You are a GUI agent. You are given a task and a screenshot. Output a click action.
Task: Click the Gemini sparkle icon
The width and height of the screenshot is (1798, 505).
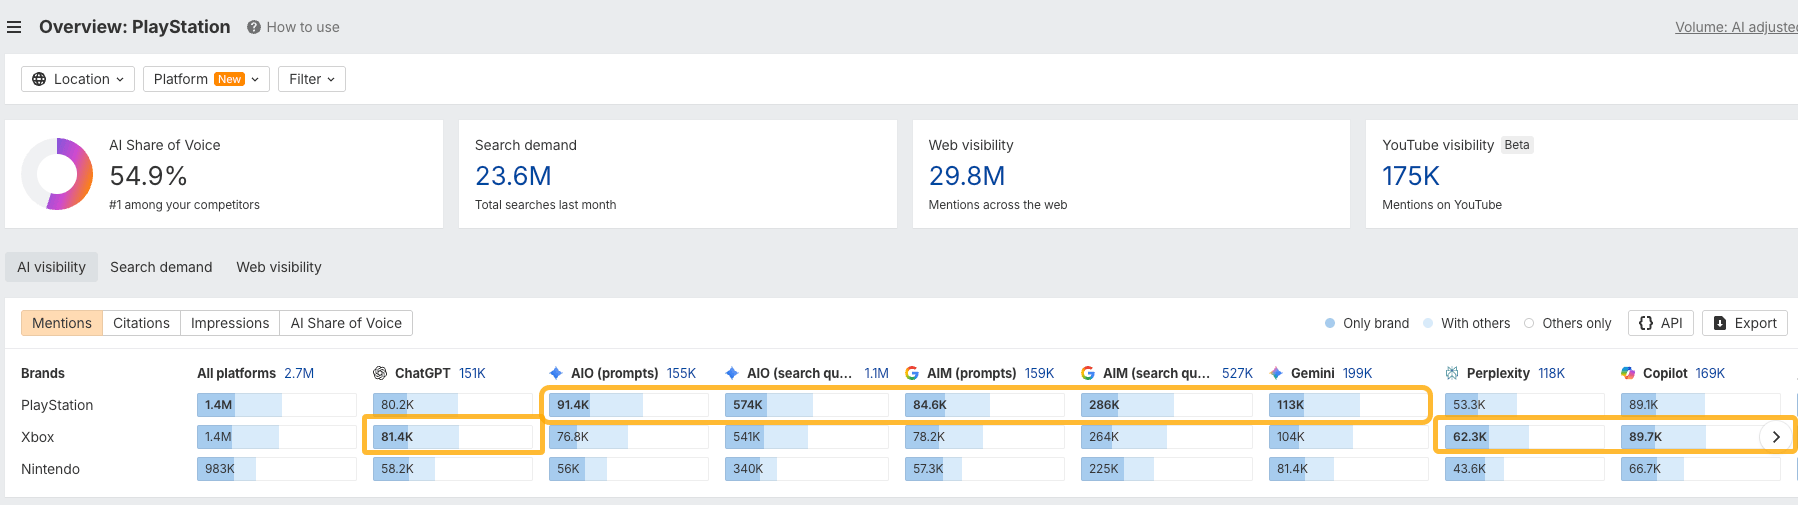click(x=1276, y=373)
